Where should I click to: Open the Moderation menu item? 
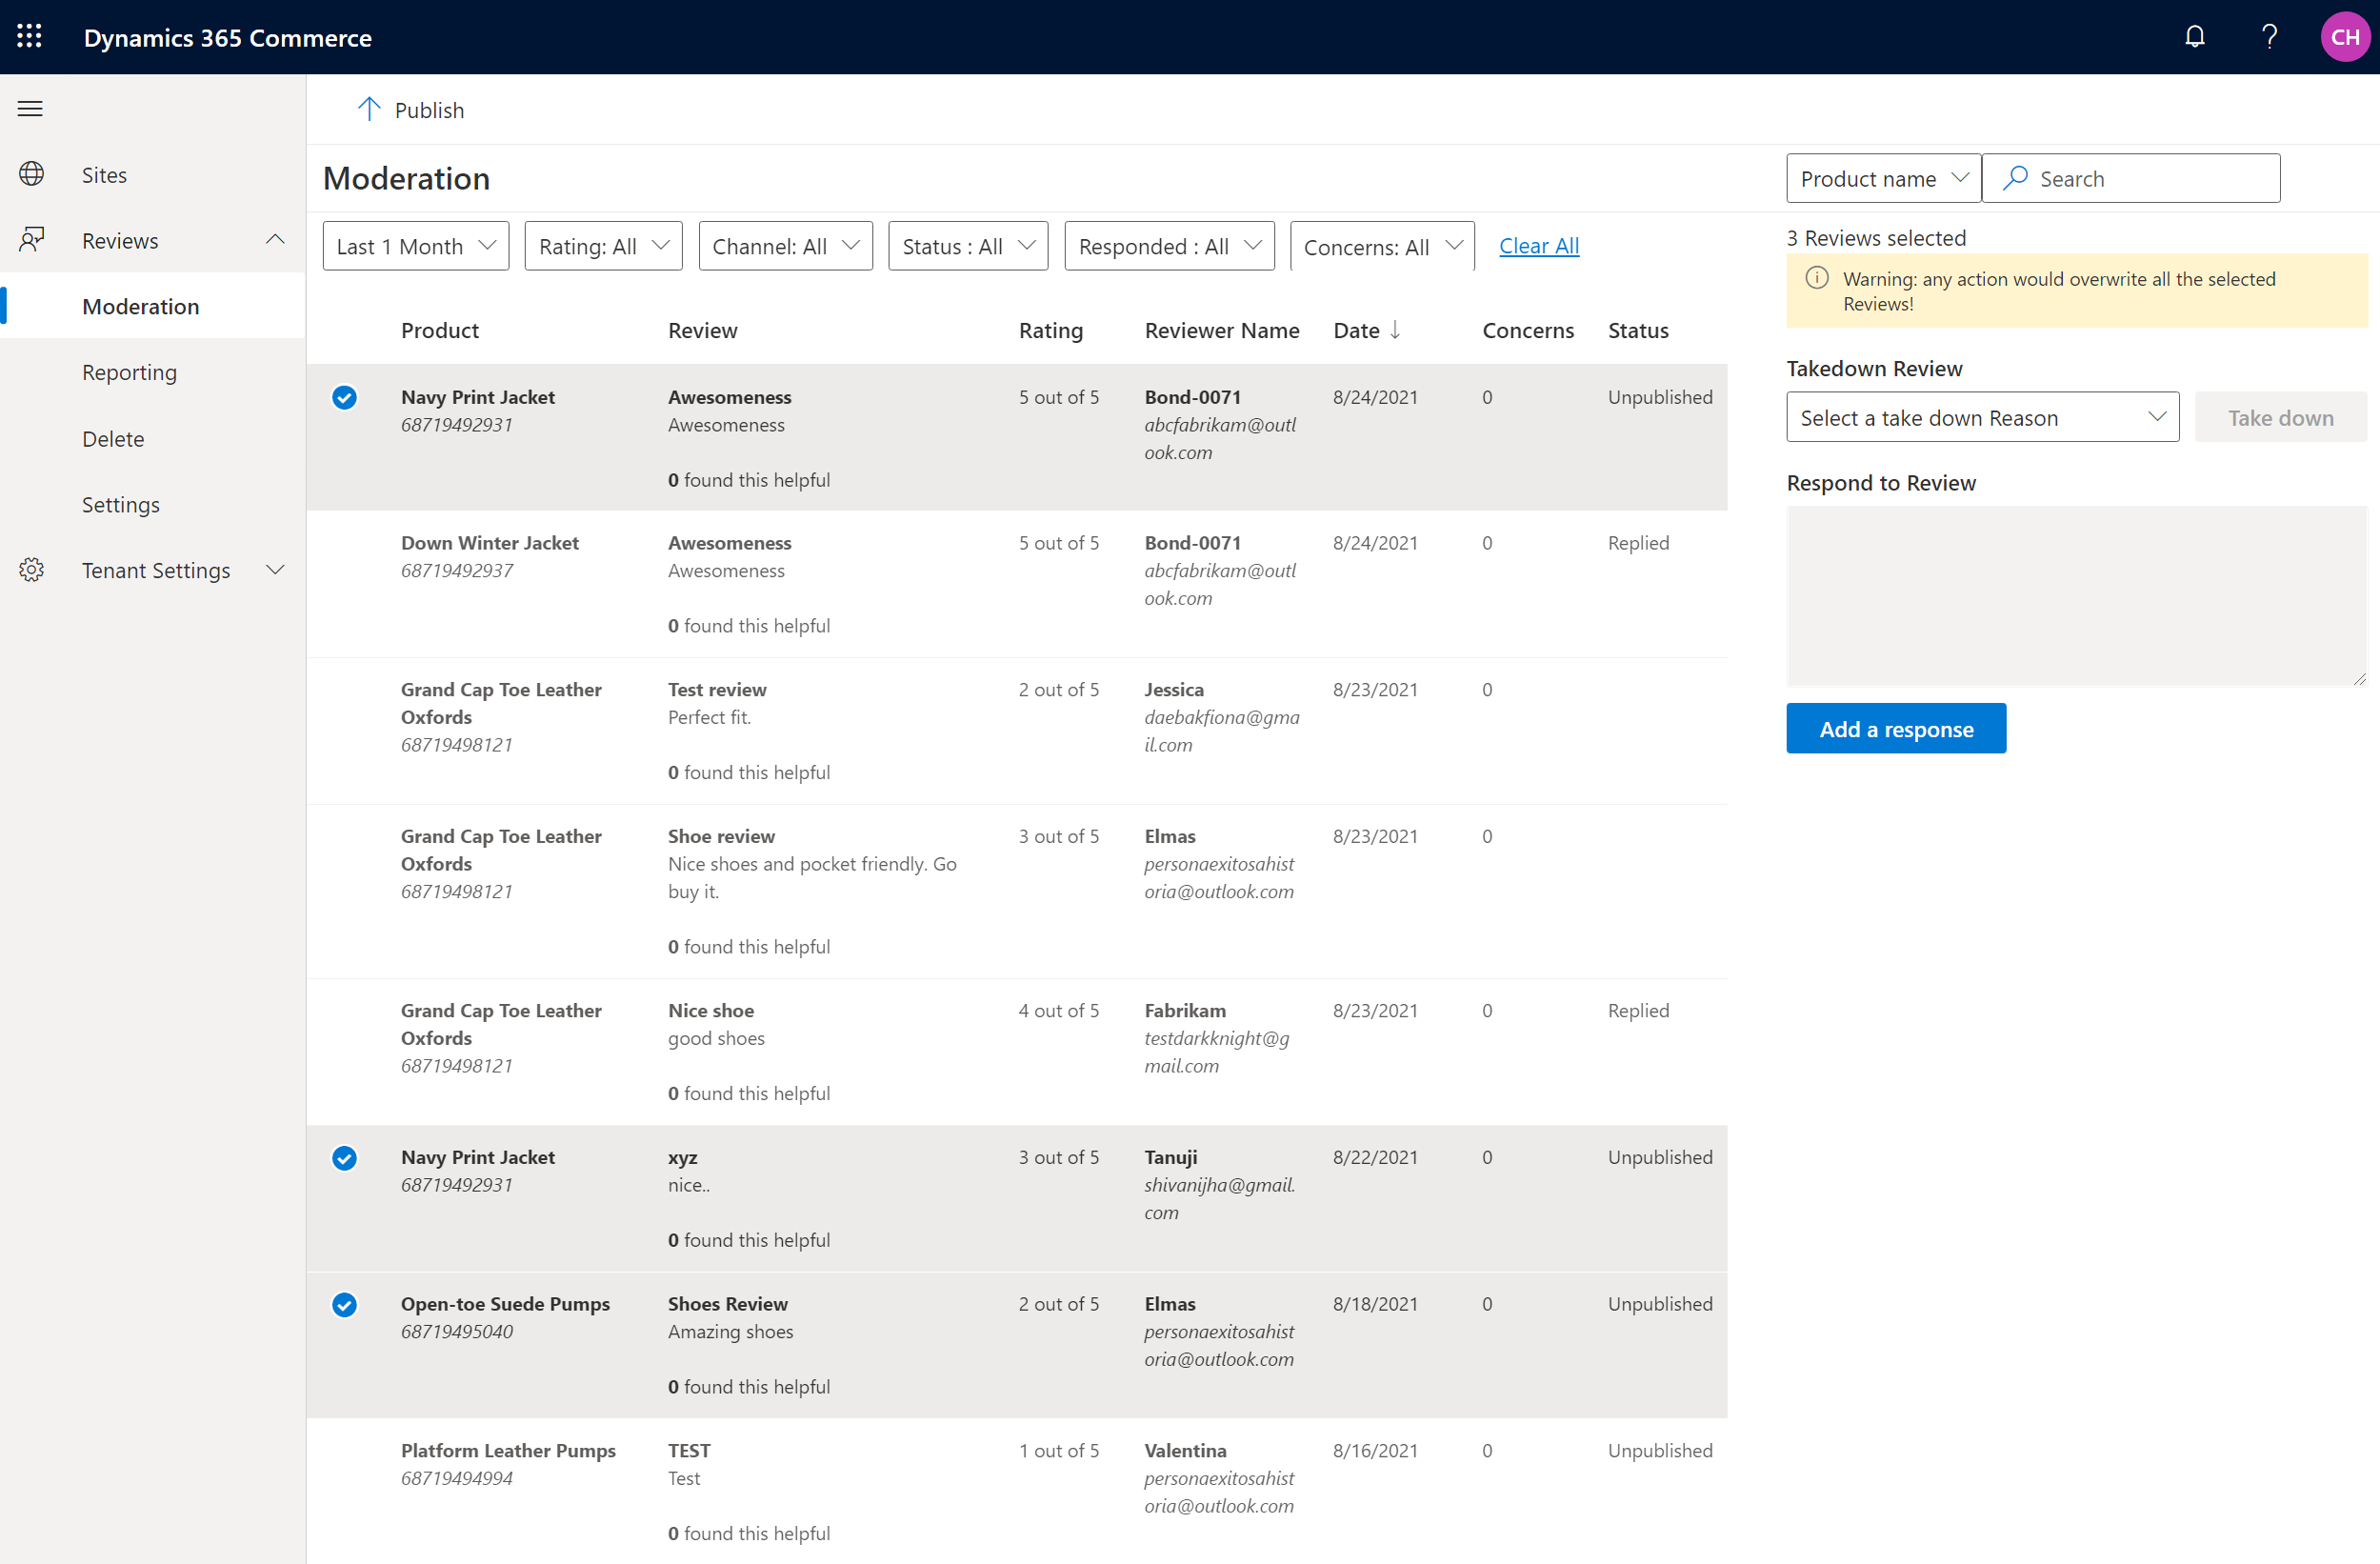pos(140,304)
